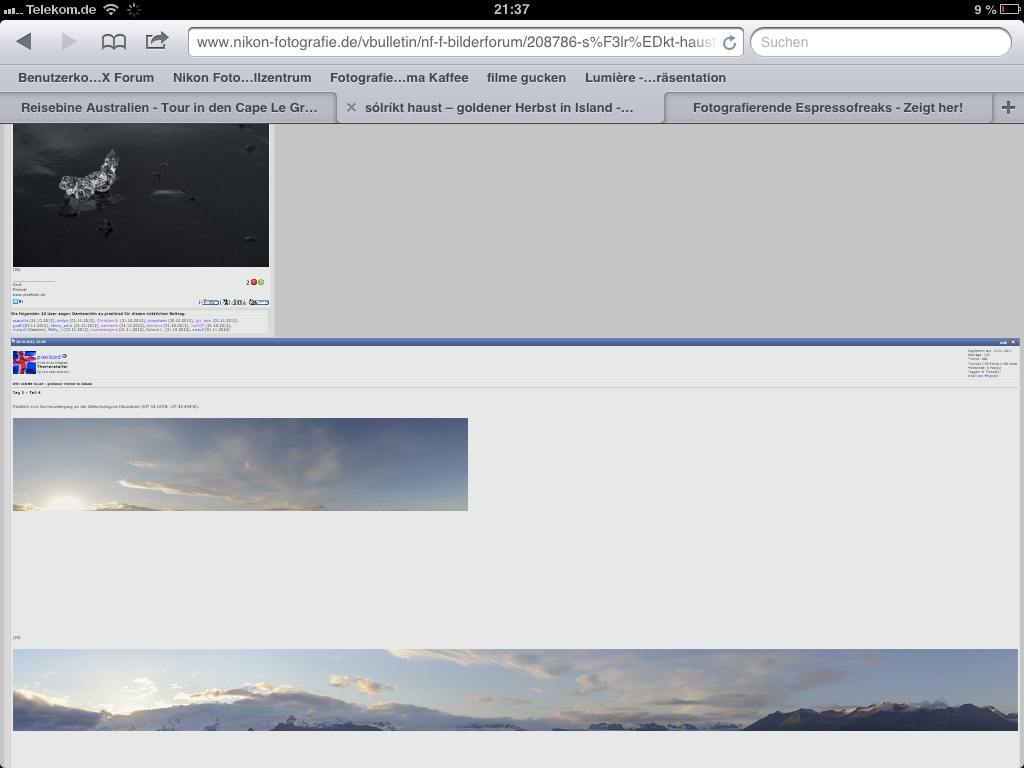Tap the battery indicator in status bar
Screen dimensions: 1024x768
(x=1010, y=9)
